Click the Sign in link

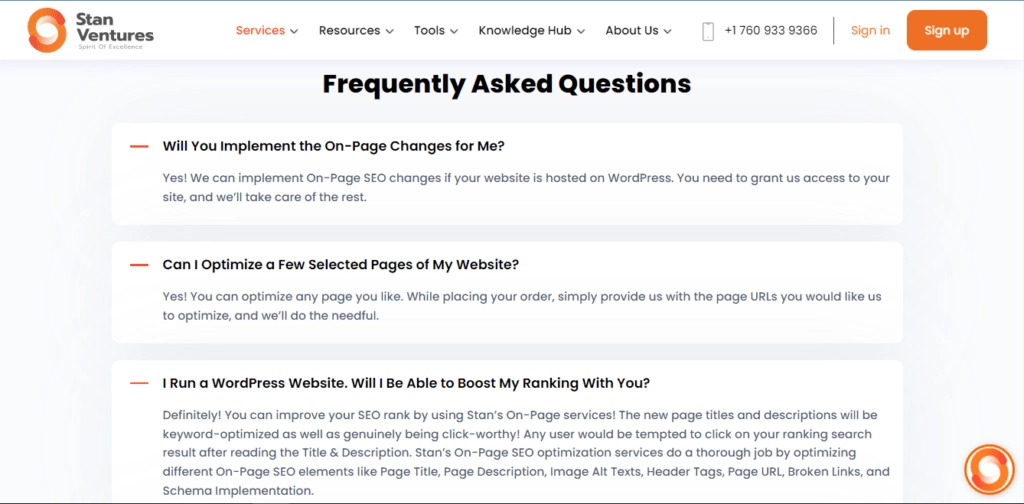tap(870, 31)
